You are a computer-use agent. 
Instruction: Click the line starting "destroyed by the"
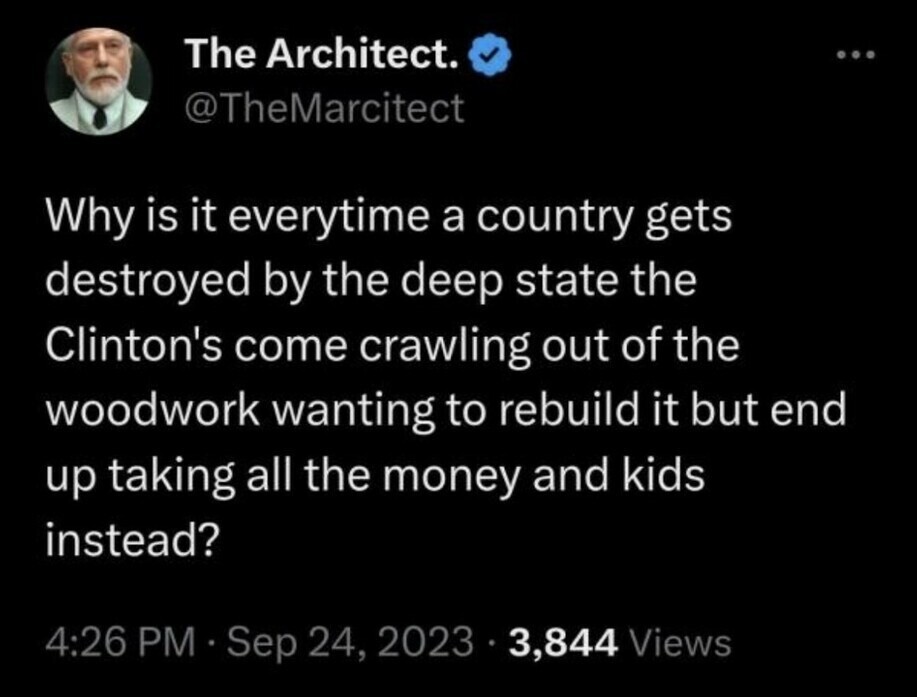click(x=370, y=284)
